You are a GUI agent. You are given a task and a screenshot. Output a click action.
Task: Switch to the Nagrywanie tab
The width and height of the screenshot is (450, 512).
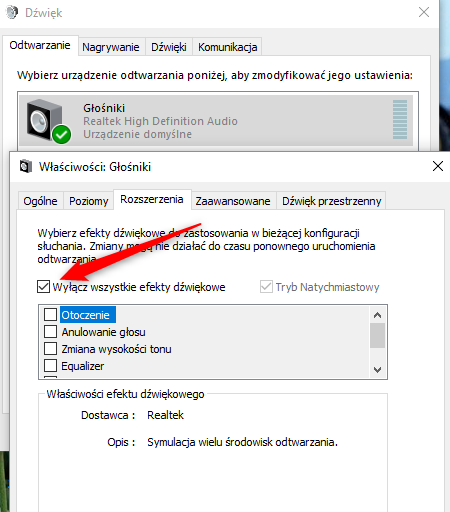pyautogui.click(x=111, y=47)
